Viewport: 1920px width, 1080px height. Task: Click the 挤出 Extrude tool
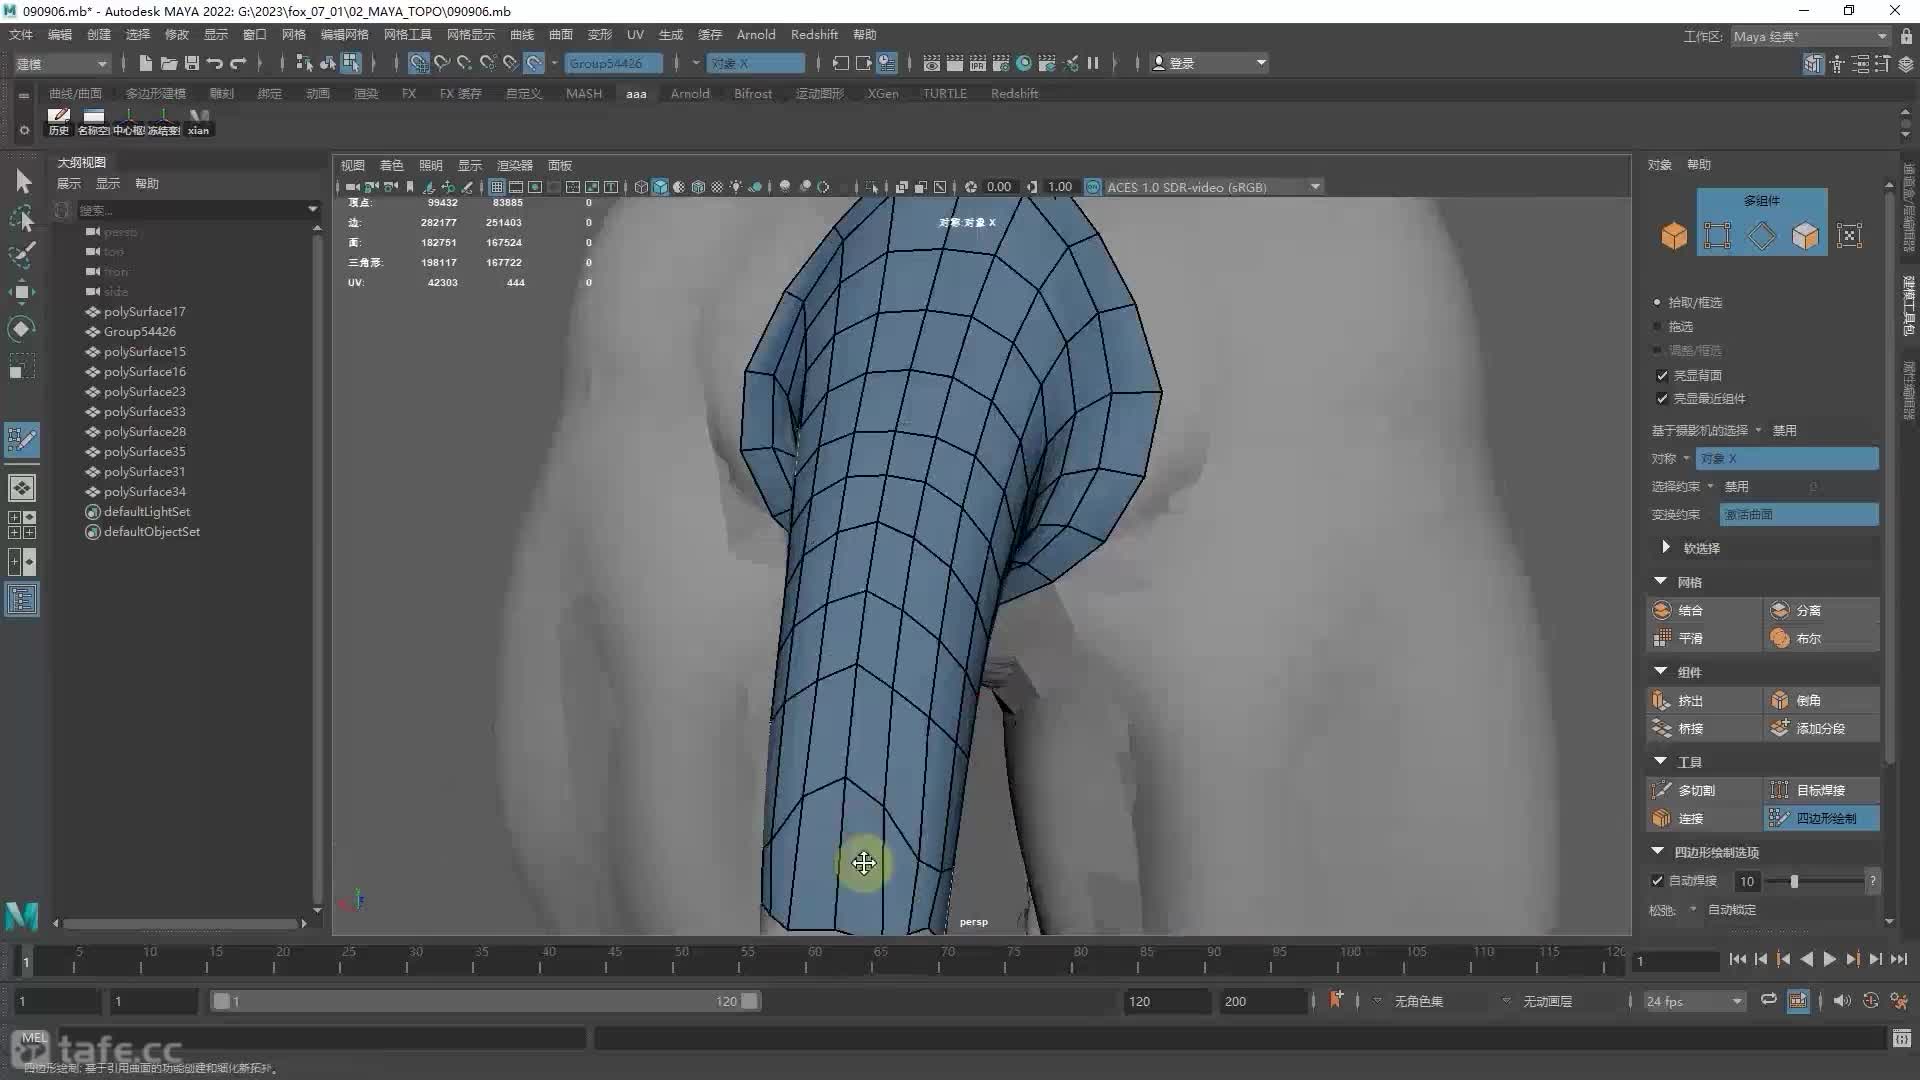tap(1704, 701)
